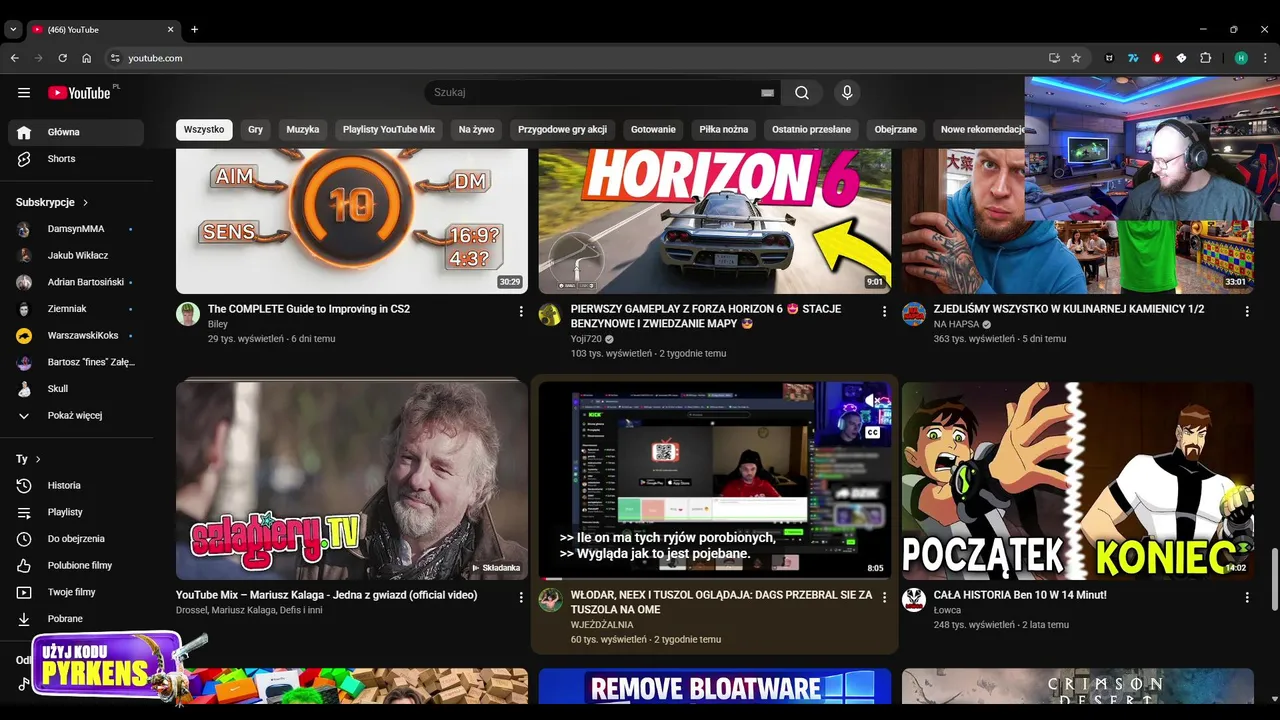1280x720 pixels.
Task: Open Mariusz Kalaga szlagiery.TV thumbnail
Action: tap(352, 480)
